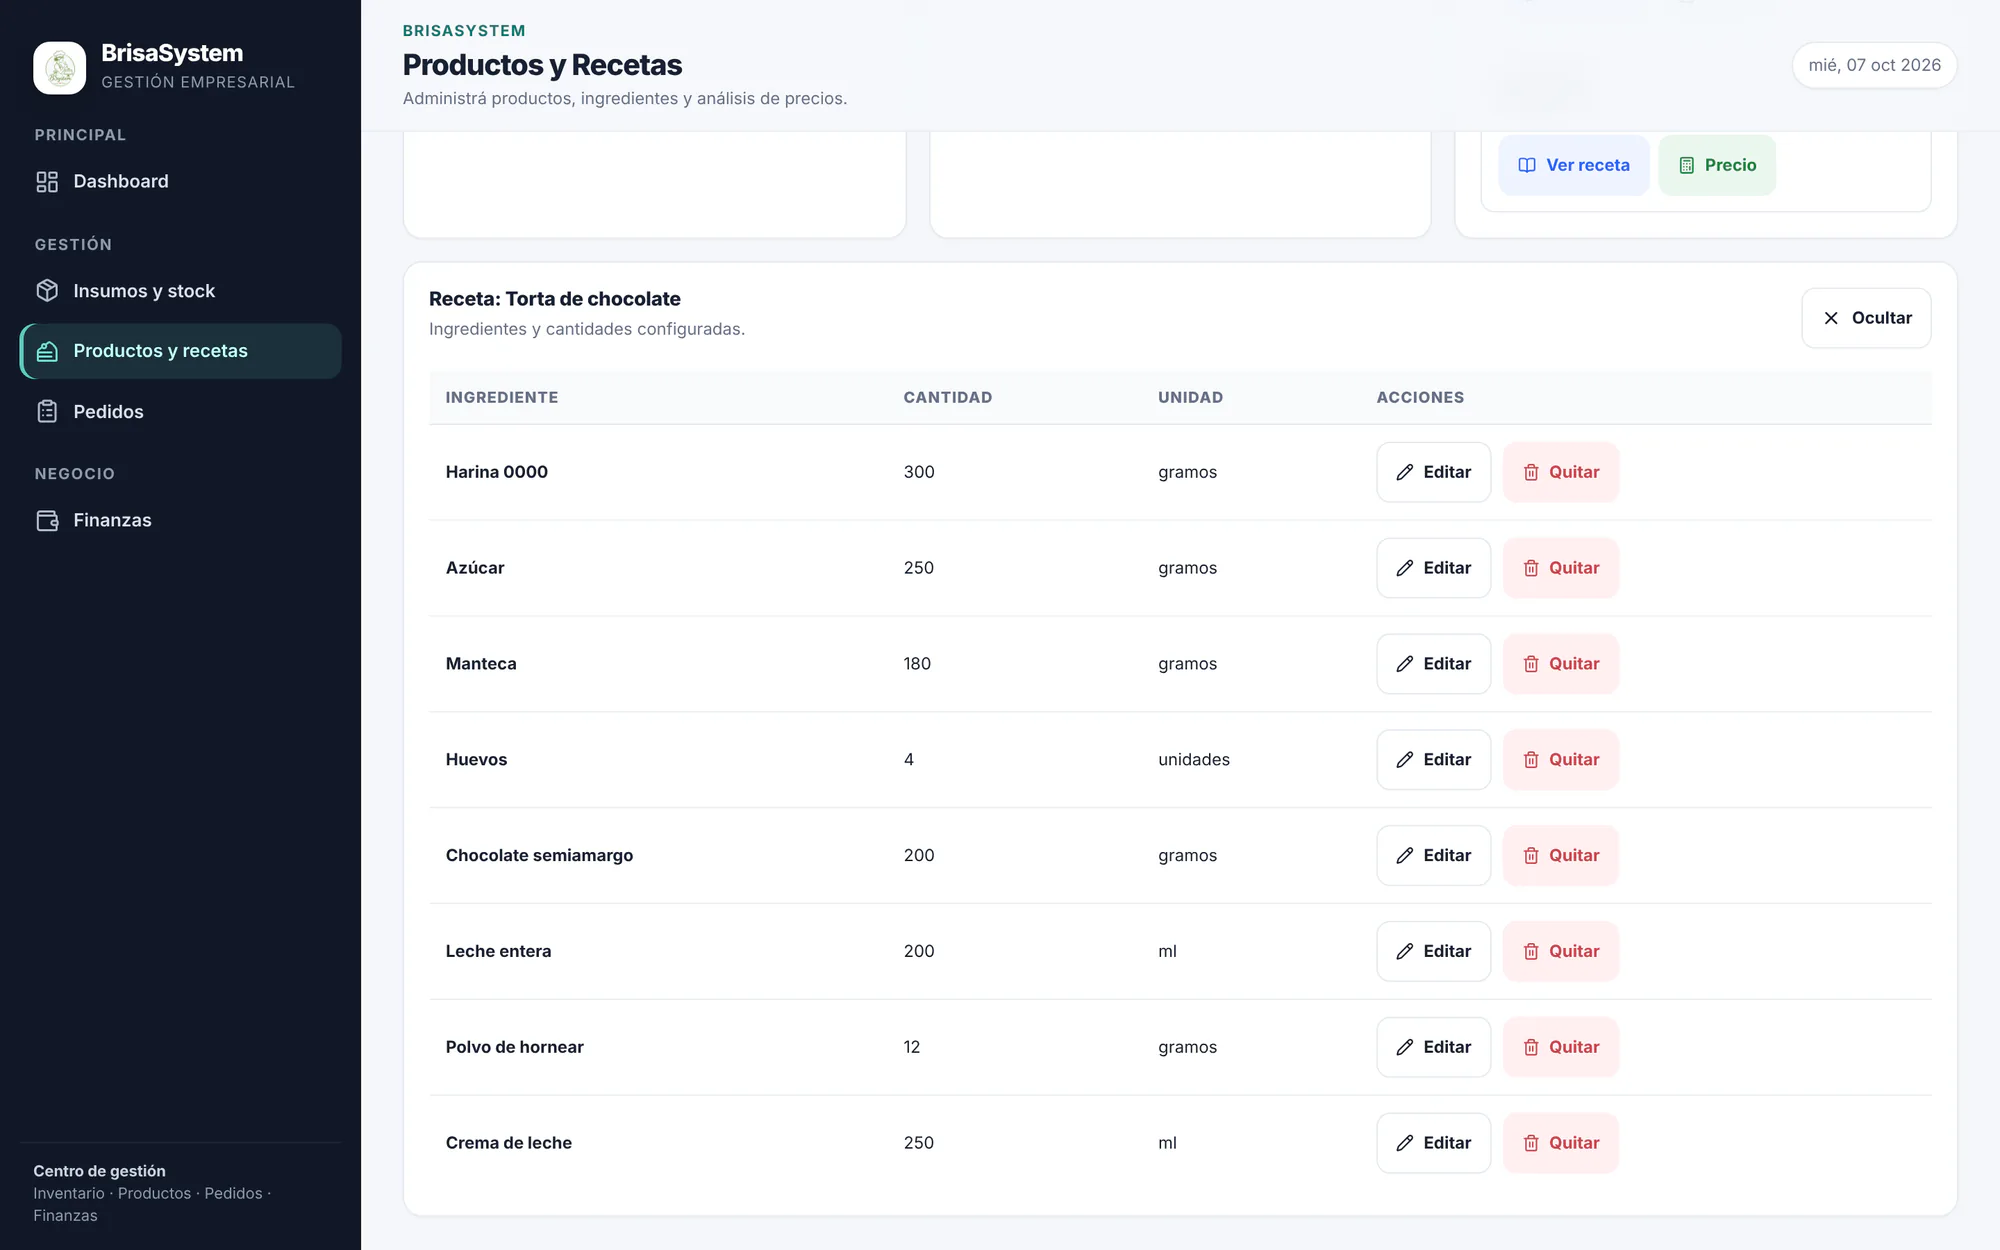Click the INGREDIENTE column header
2000x1250 pixels.
pyautogui.click(x=502, y=397)
